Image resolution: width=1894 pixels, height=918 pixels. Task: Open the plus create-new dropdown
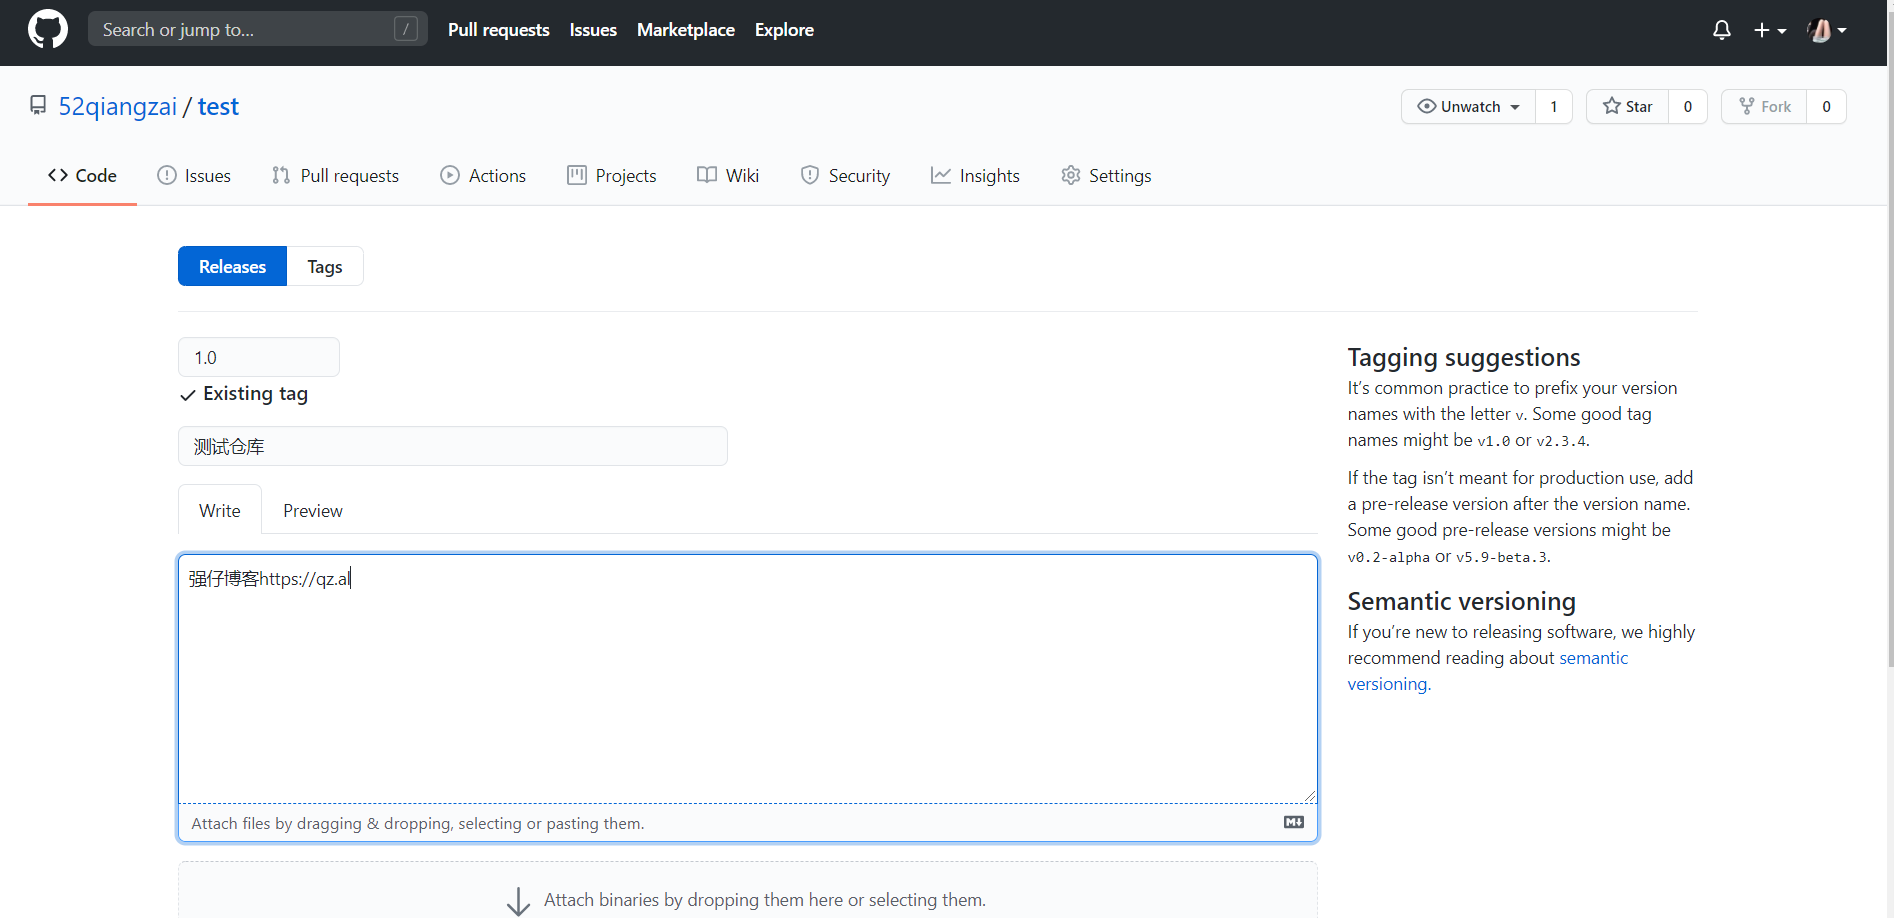point(1769,30)
